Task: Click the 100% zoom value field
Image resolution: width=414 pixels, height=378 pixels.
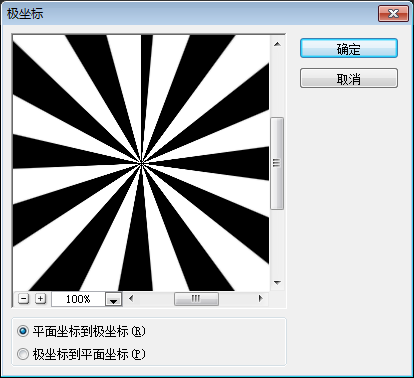Action: 78,299
